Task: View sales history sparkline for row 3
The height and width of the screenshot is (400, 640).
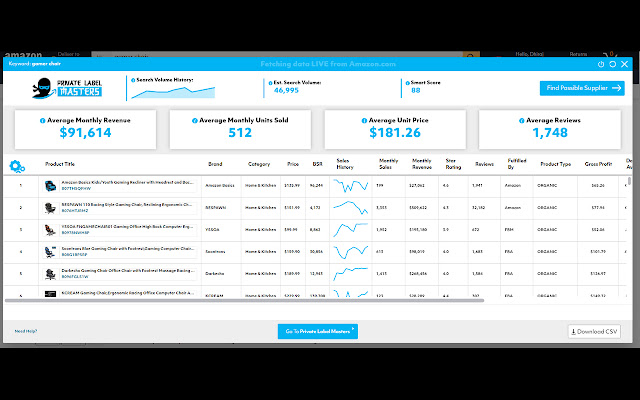Action: [351, 229]
